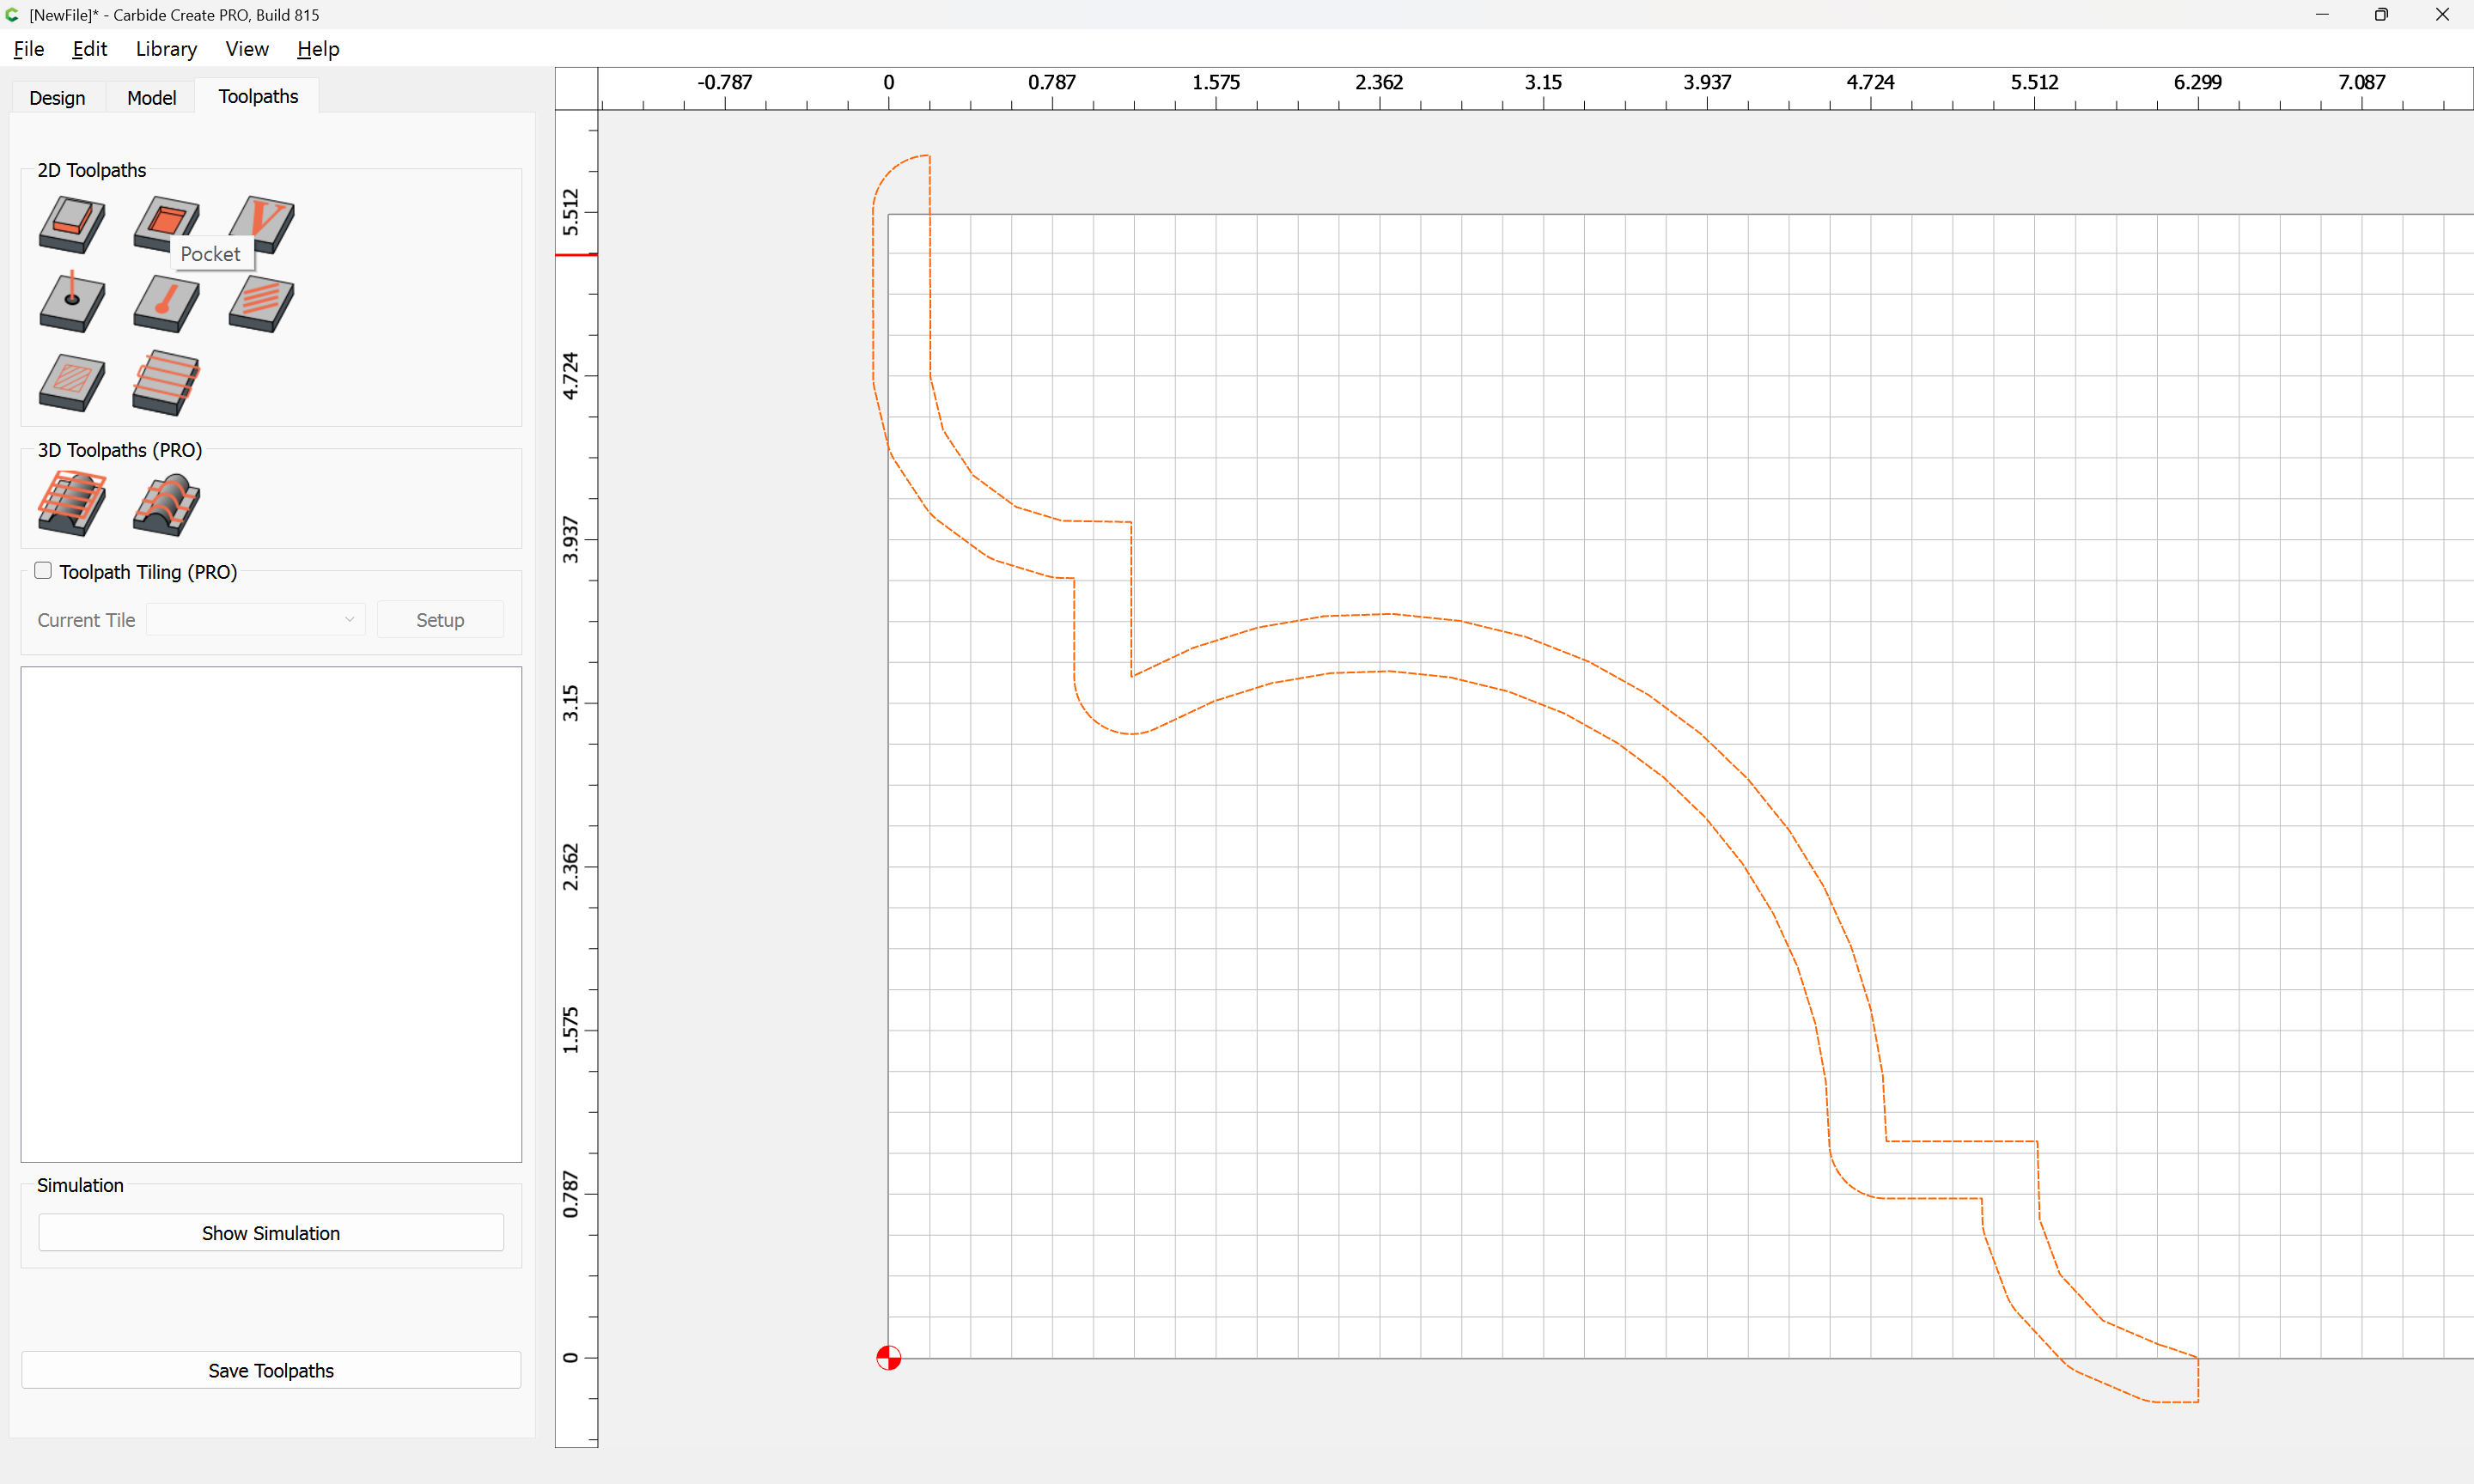Click the Show Simulation button
This screenshot has width=2474, height=1484.
[x=271, y=1233]
